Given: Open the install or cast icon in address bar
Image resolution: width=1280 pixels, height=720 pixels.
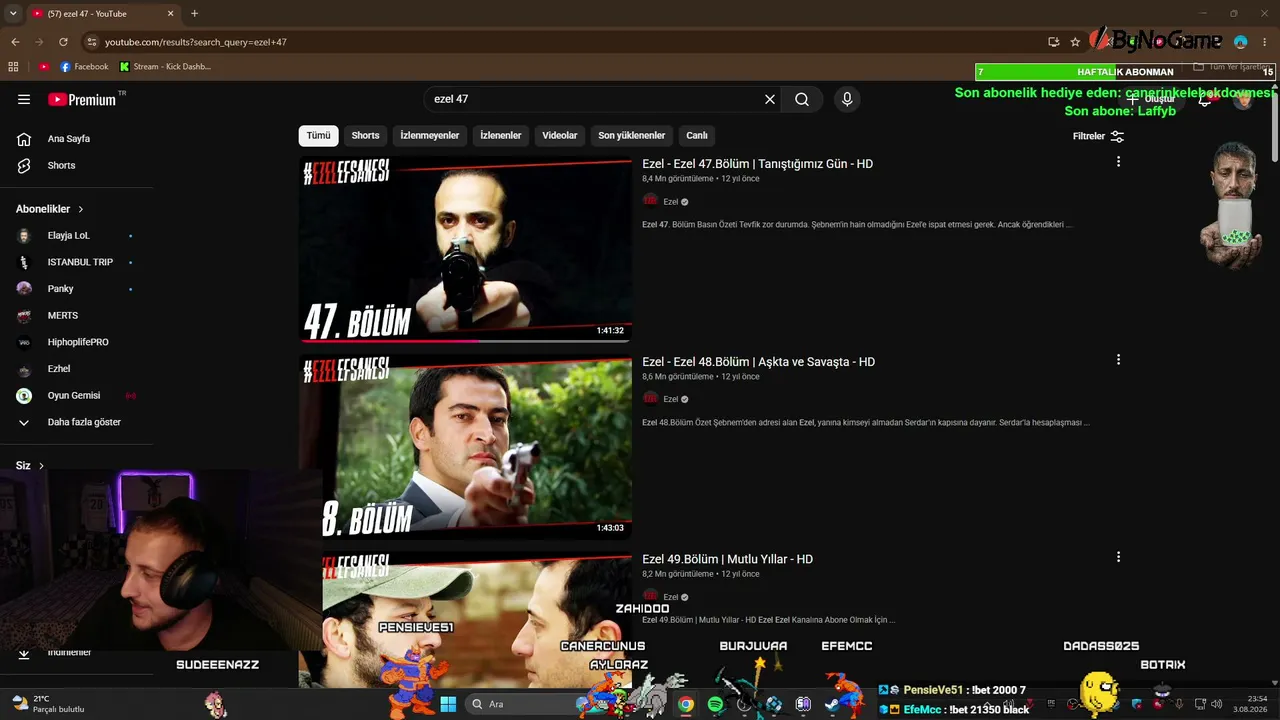Looking at the screenshot, I should pyautogui.click(x=1053, y=42).
